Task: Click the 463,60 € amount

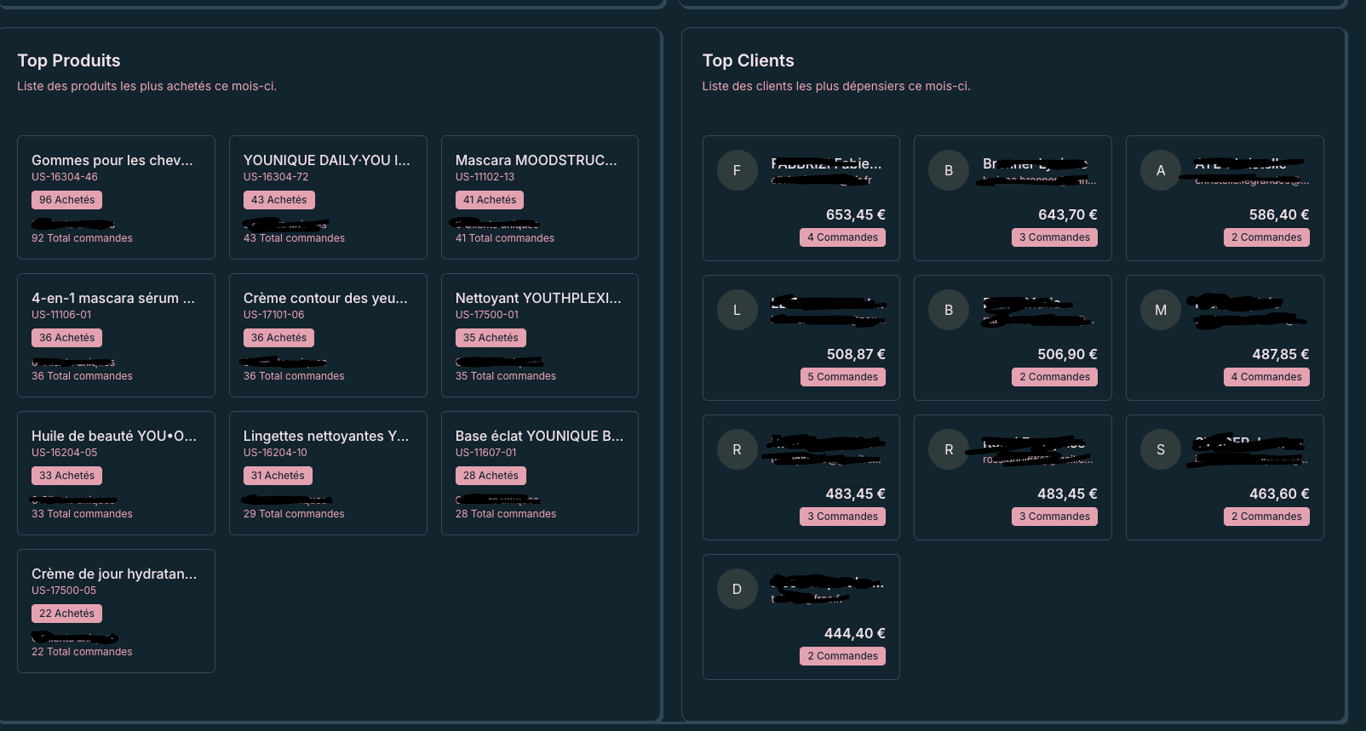Action: click(x=1279, y=494)
